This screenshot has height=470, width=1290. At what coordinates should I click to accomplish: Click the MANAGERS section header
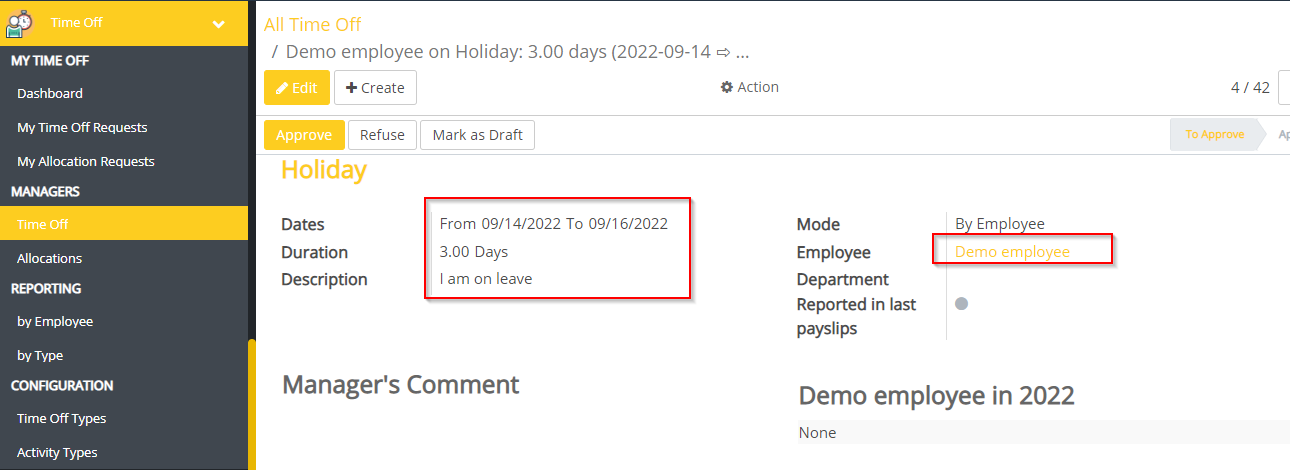pos(45,191)
